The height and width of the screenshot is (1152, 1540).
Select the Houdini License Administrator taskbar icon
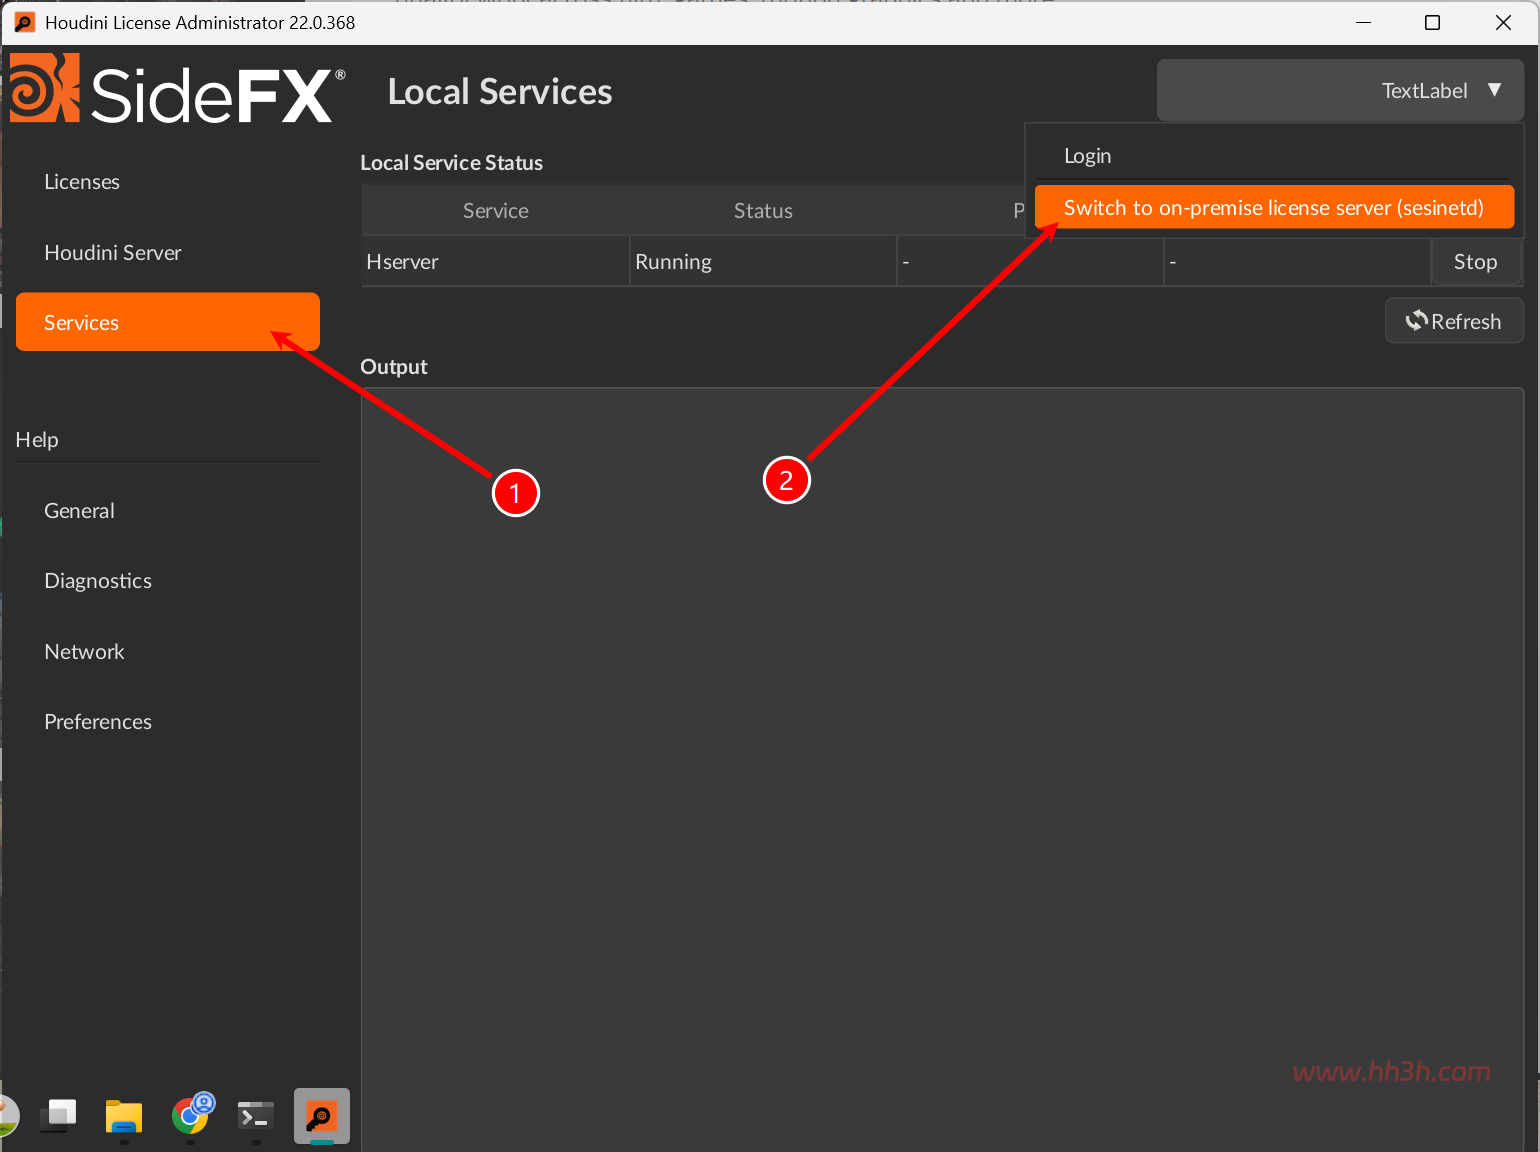coord(322,1115)
